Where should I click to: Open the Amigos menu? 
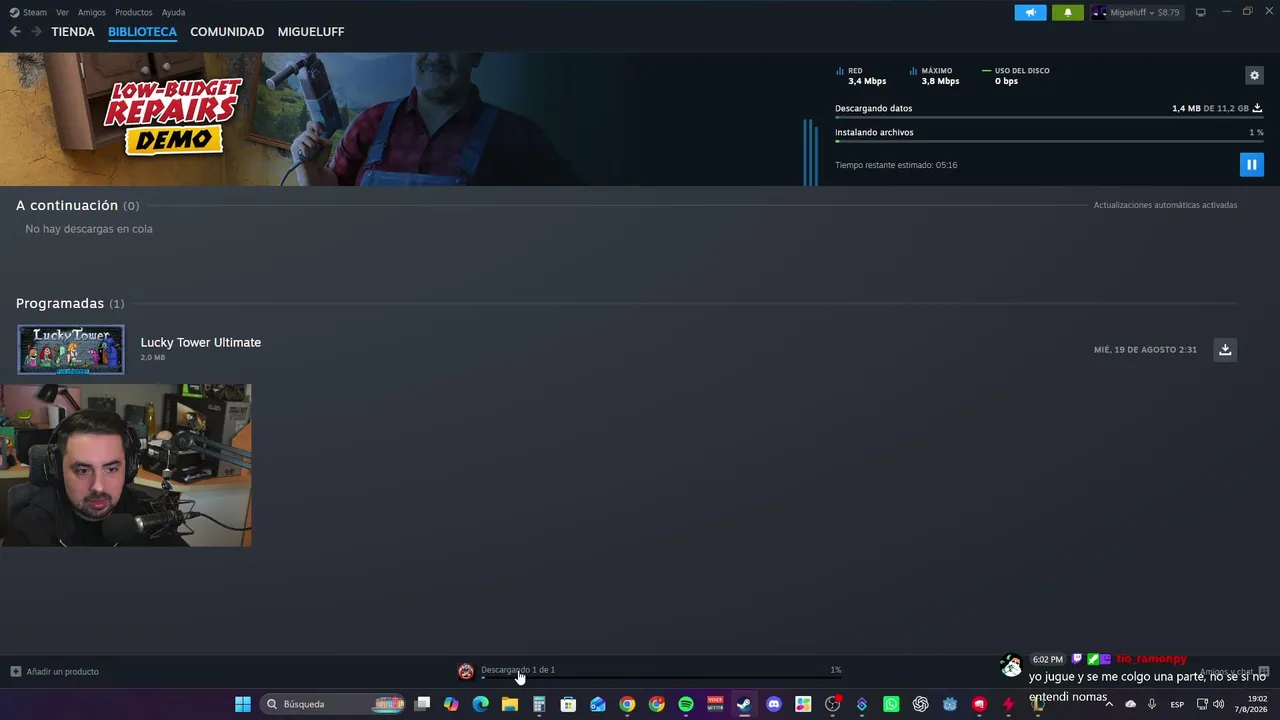[x=92, y=13]
